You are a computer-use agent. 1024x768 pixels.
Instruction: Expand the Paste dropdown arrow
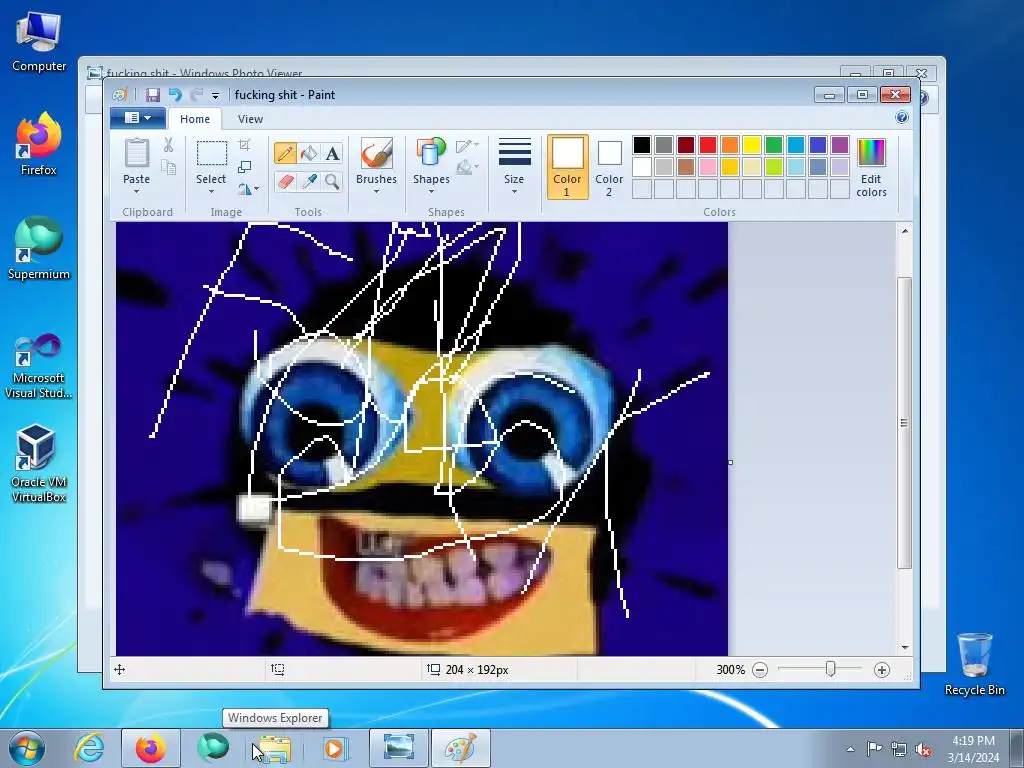pyautogui.click(x=136, y=191)
